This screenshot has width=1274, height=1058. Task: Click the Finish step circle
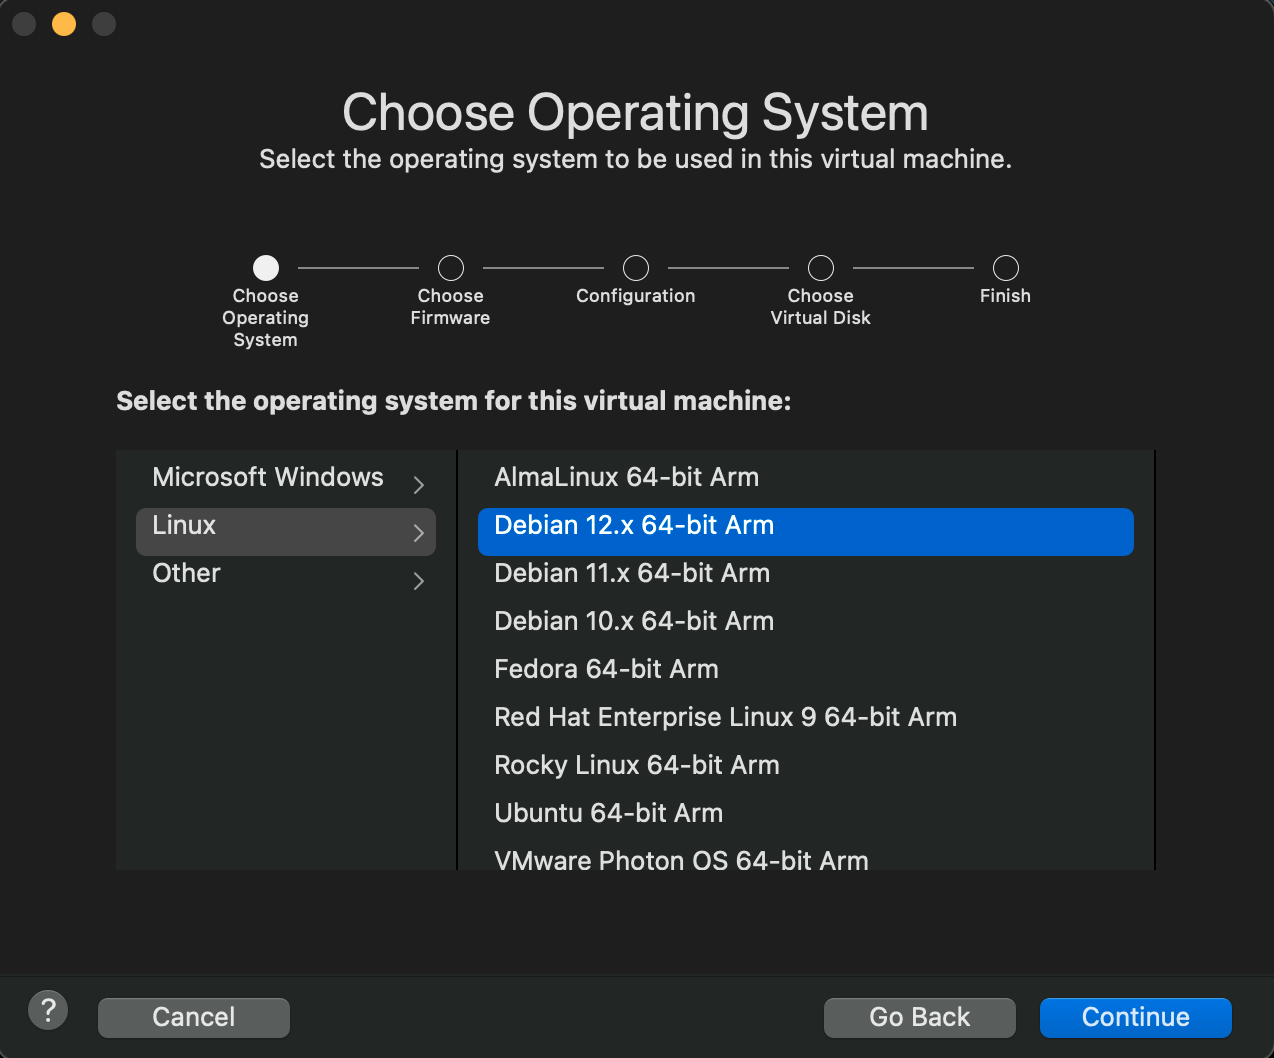(1006, 268)
